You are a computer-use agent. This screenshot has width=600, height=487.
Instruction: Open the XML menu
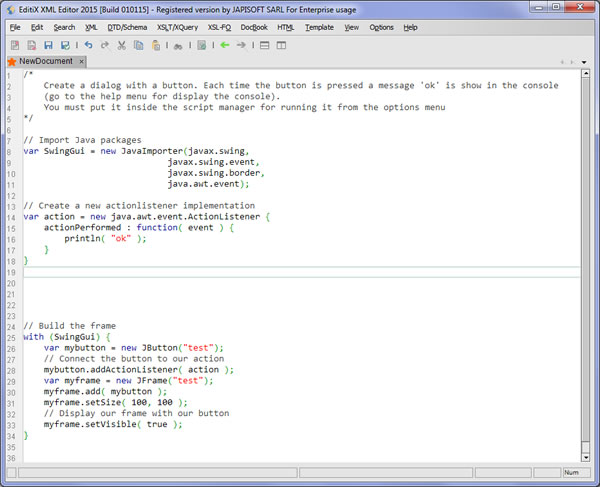pyautogui.click(x=91, y=28)
